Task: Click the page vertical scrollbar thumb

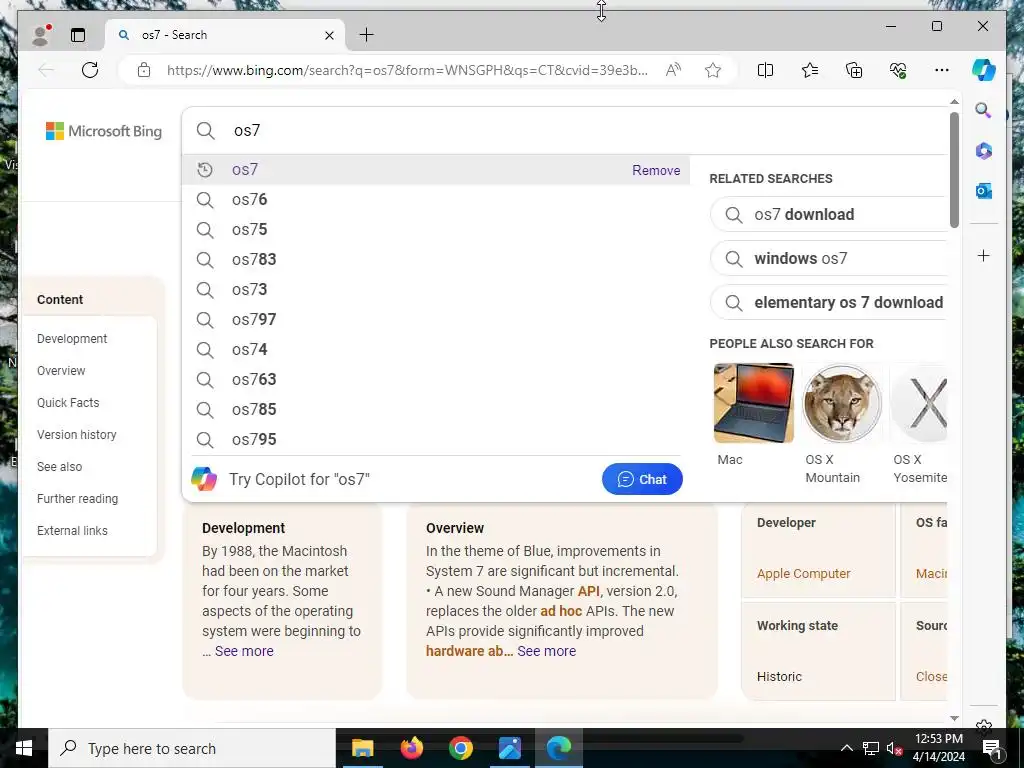Action: click(x=954, y=170)
